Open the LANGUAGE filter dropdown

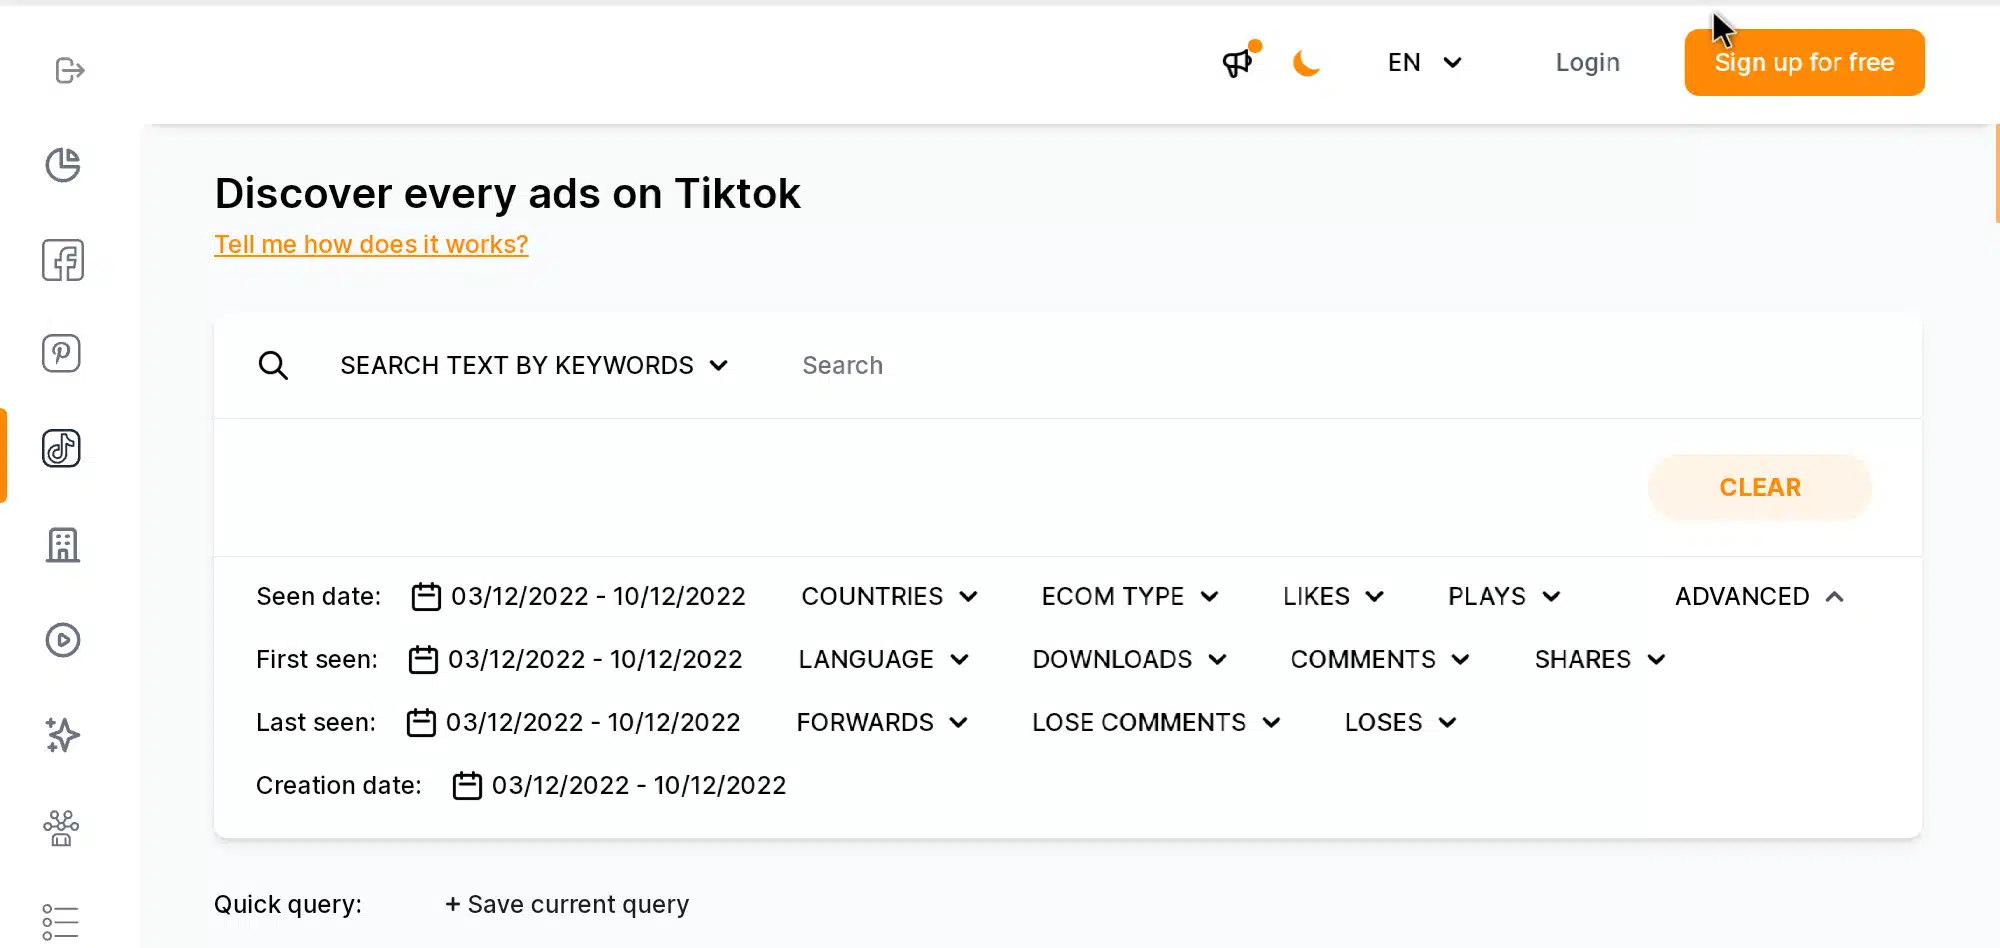pos(883,659)
